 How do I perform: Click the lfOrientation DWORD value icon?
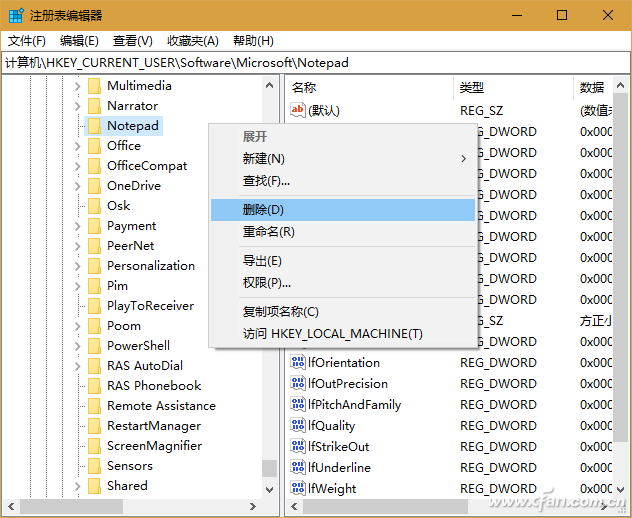pyautogui.click(x=298, y=362)
